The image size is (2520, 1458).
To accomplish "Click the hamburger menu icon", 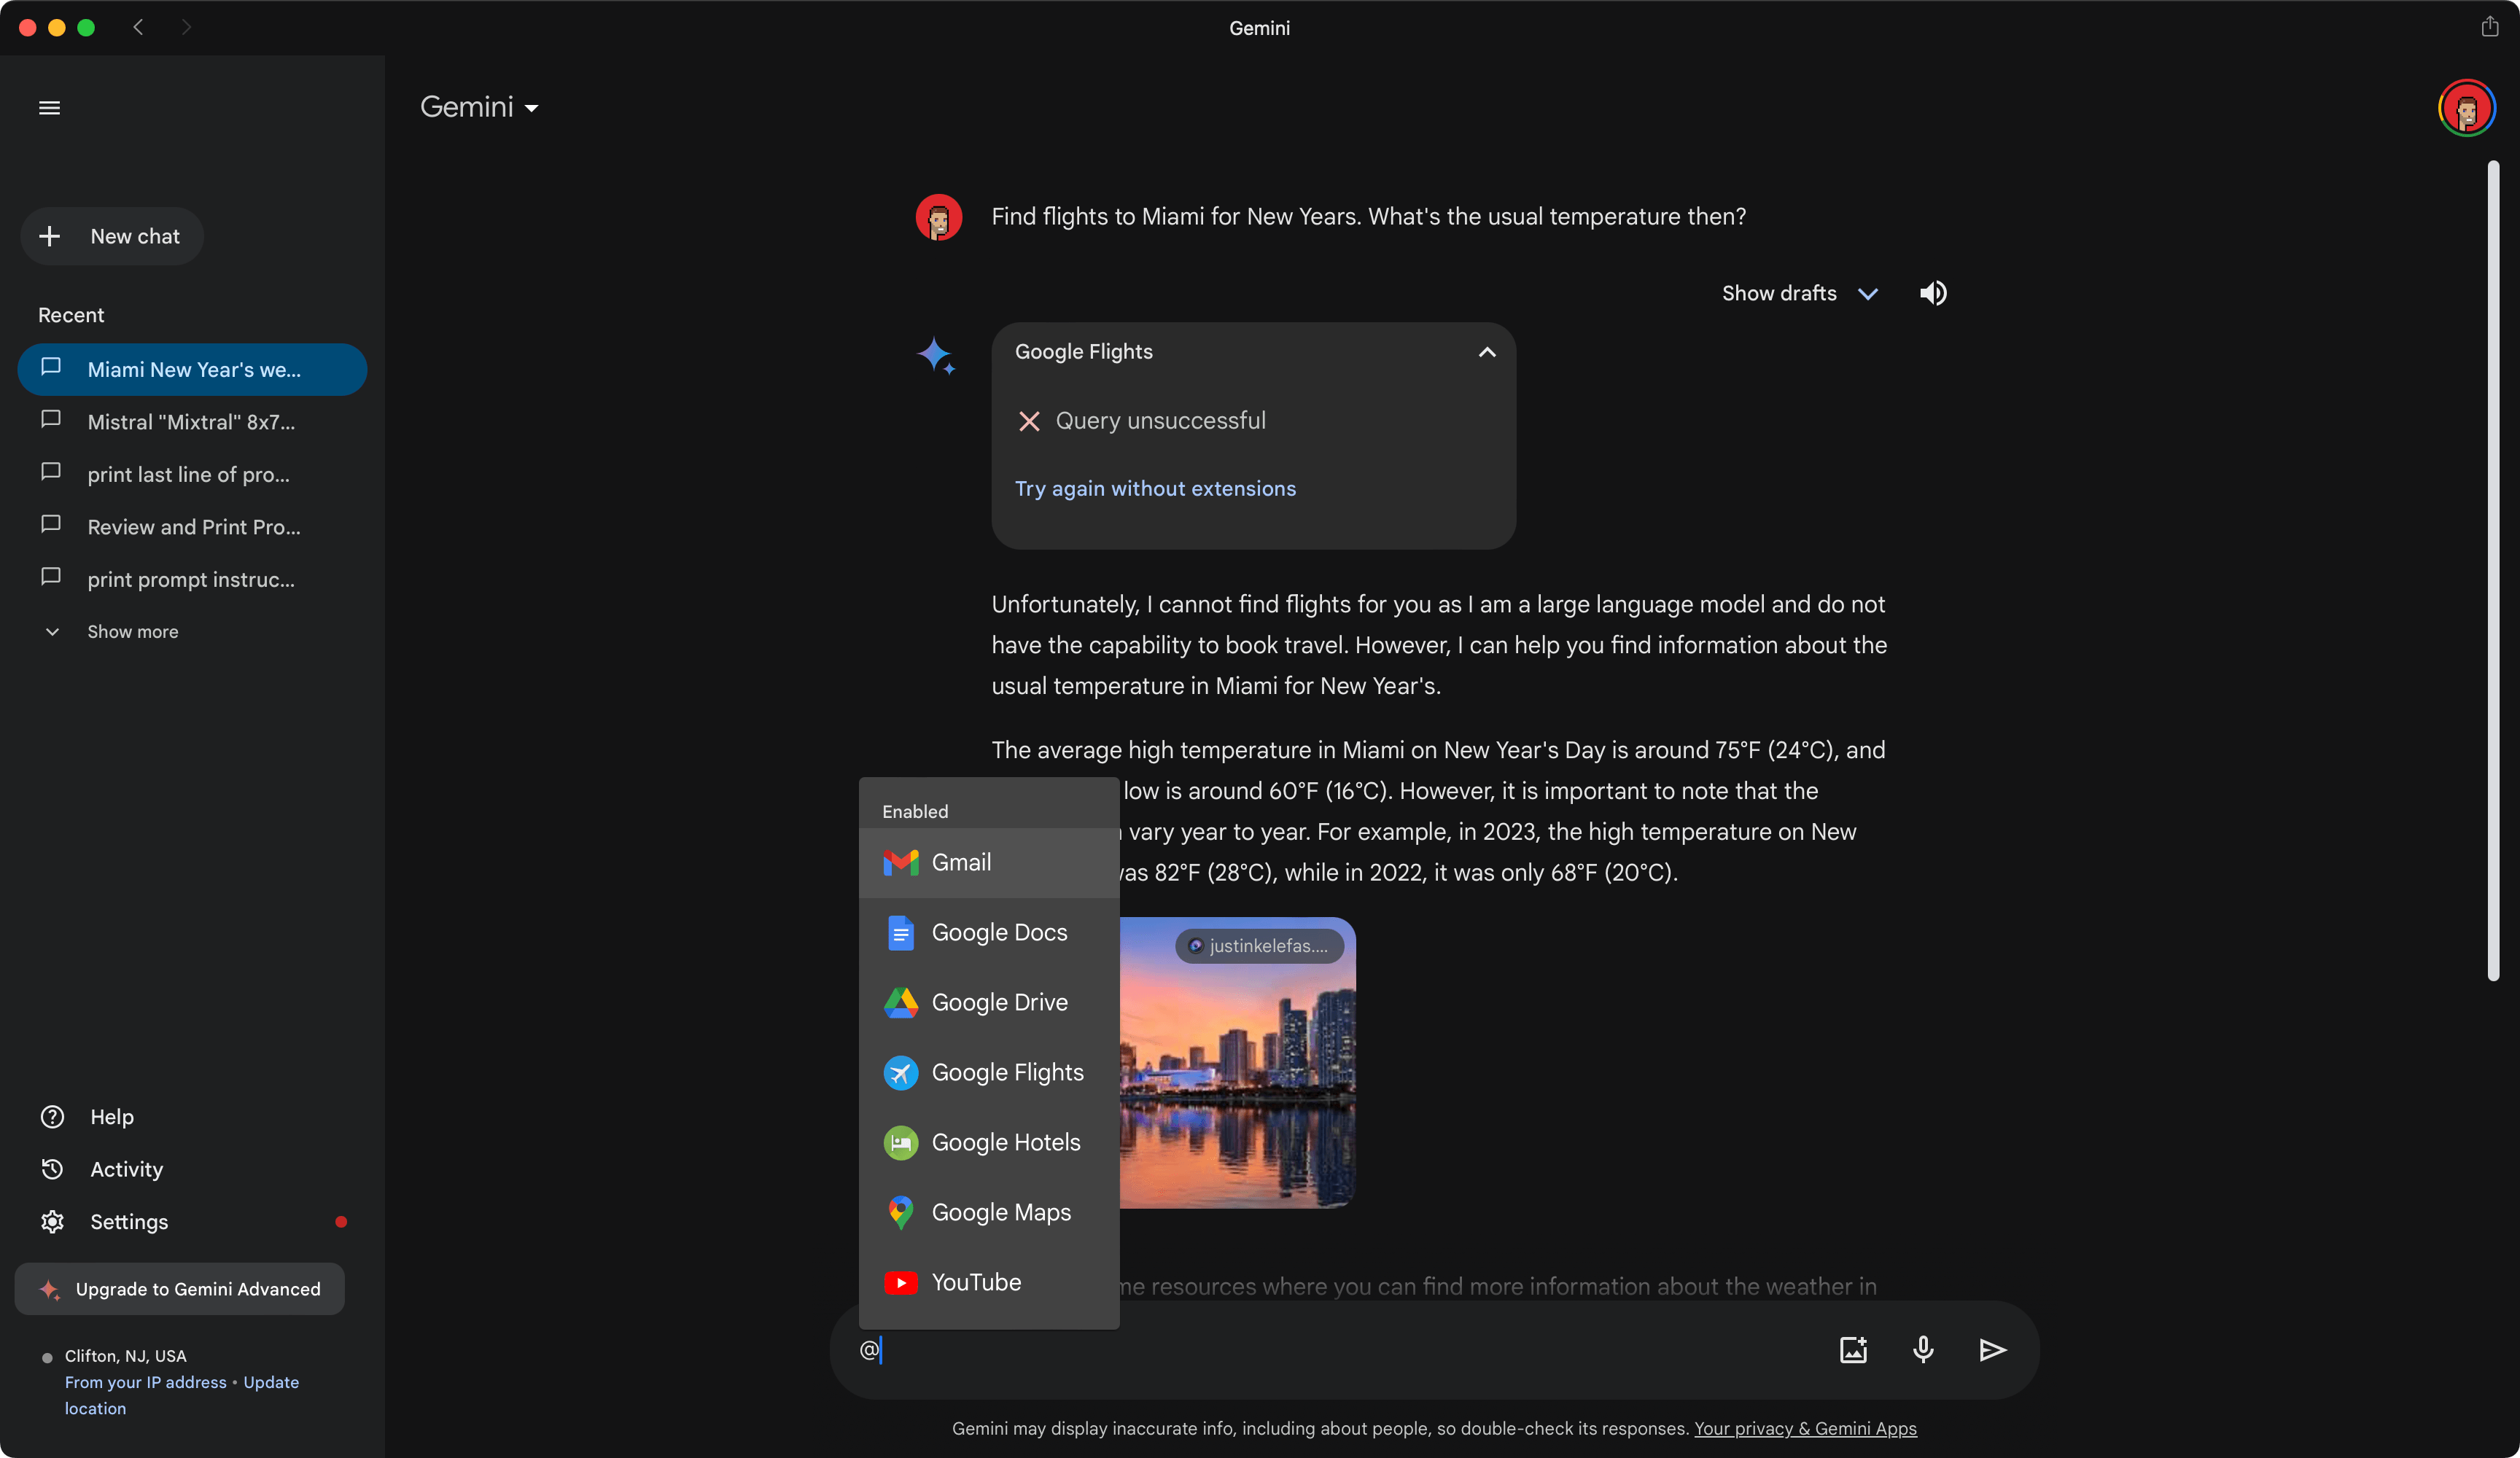I will coord(49,108).
